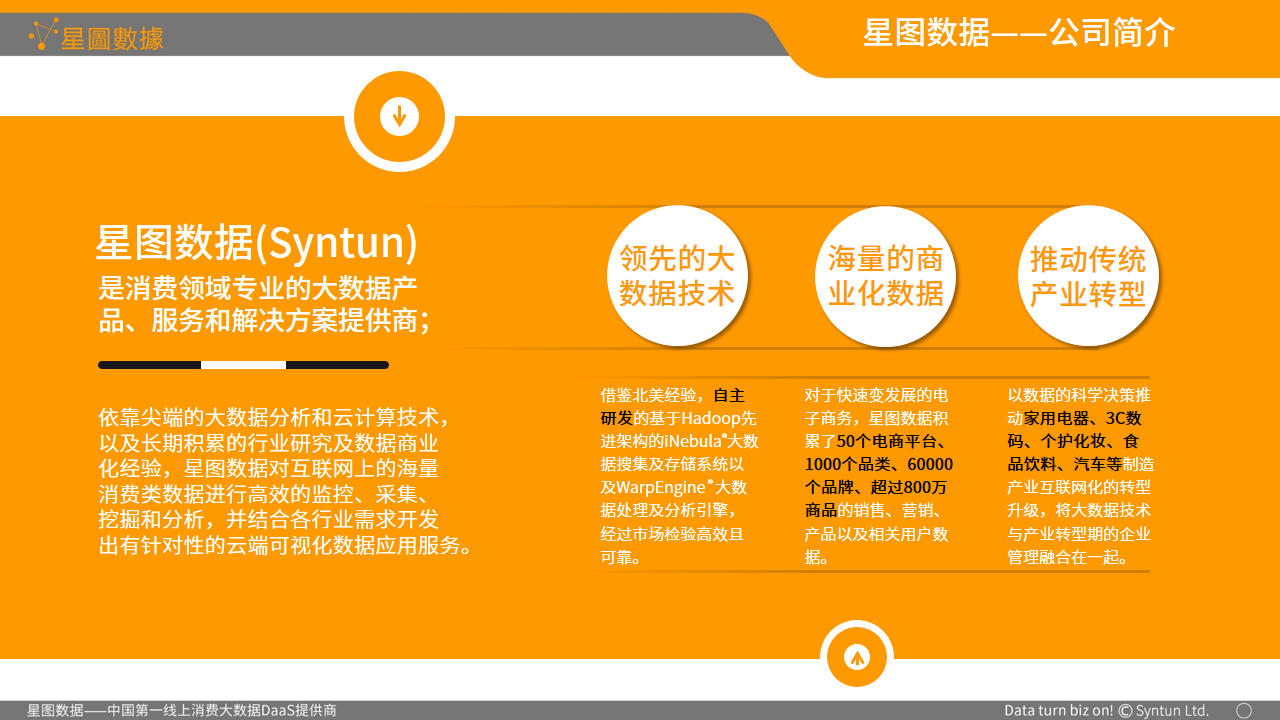The image size is (1280, 720).
Task: Select the 领先的大数据技术 circle
Action: (x=677, y=276)
